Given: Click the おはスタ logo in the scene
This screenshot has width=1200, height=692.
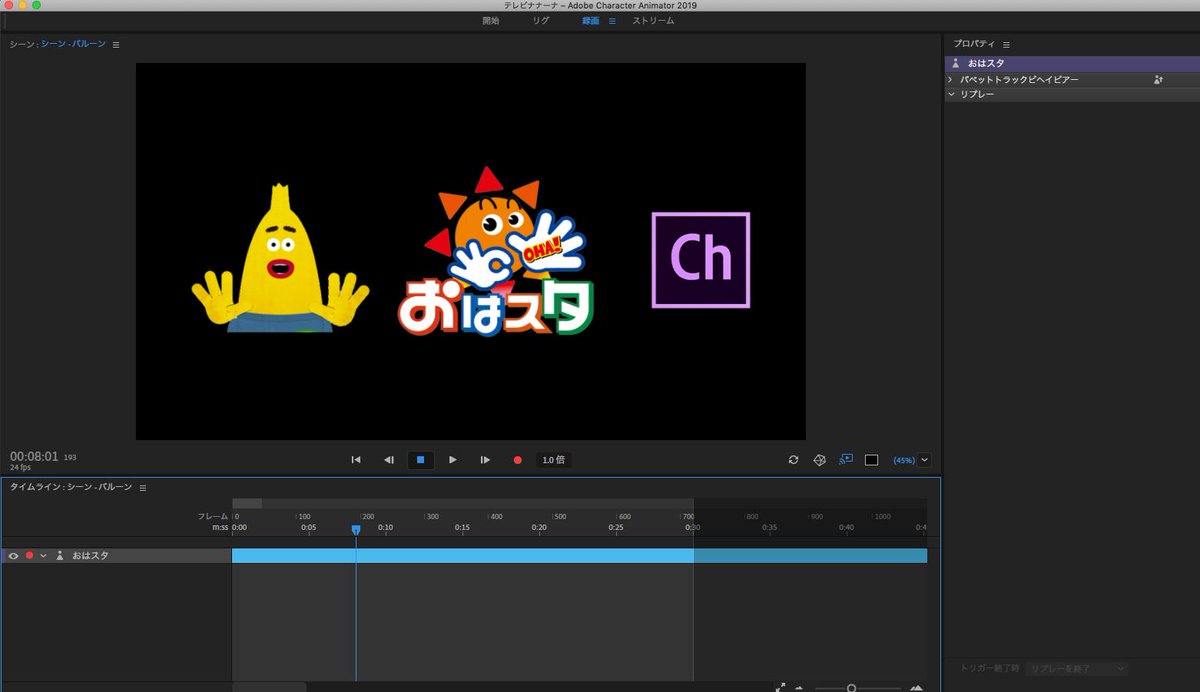Looking at the screenshot, I should click(497, 250).
